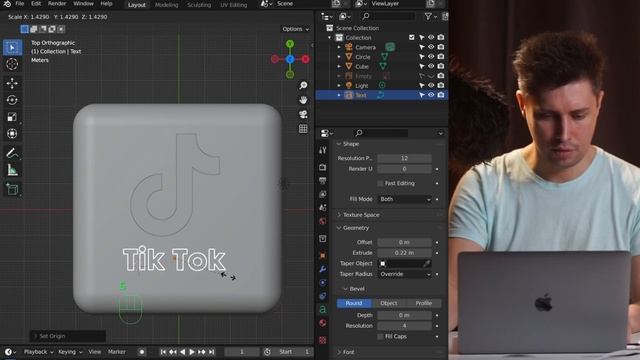Select the Transform tool
Image resolution: width=640 pixels, height=360 pixels.
12,133
